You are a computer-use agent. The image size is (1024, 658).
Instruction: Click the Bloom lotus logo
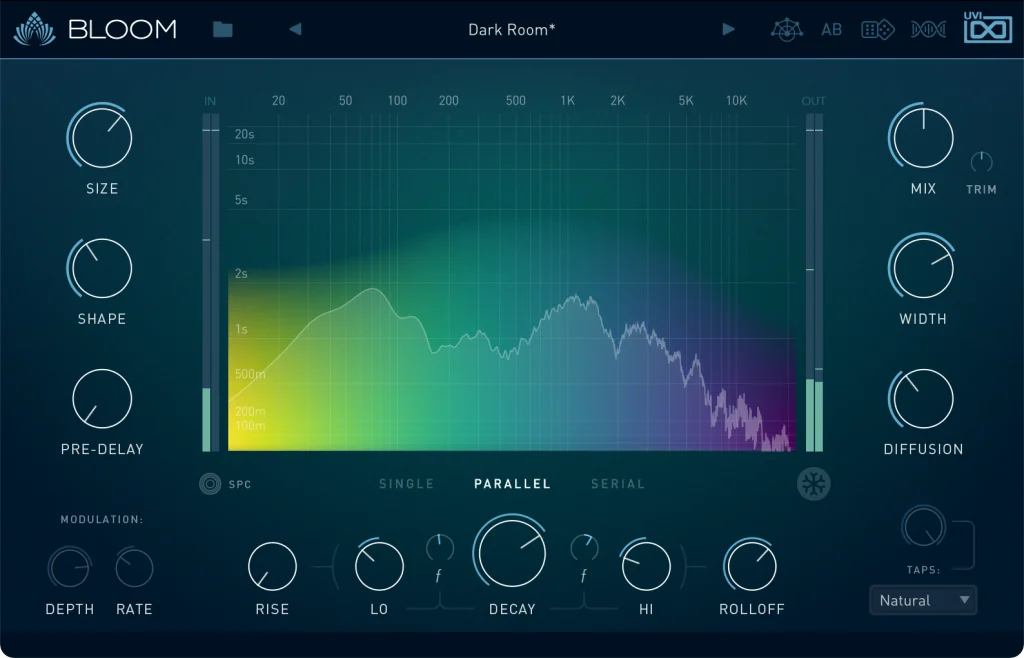[x=35, y=30]
